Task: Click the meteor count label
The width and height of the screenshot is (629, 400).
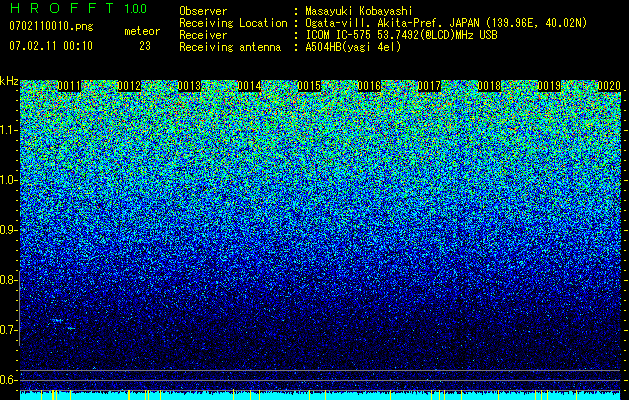Action: point(142,31)
